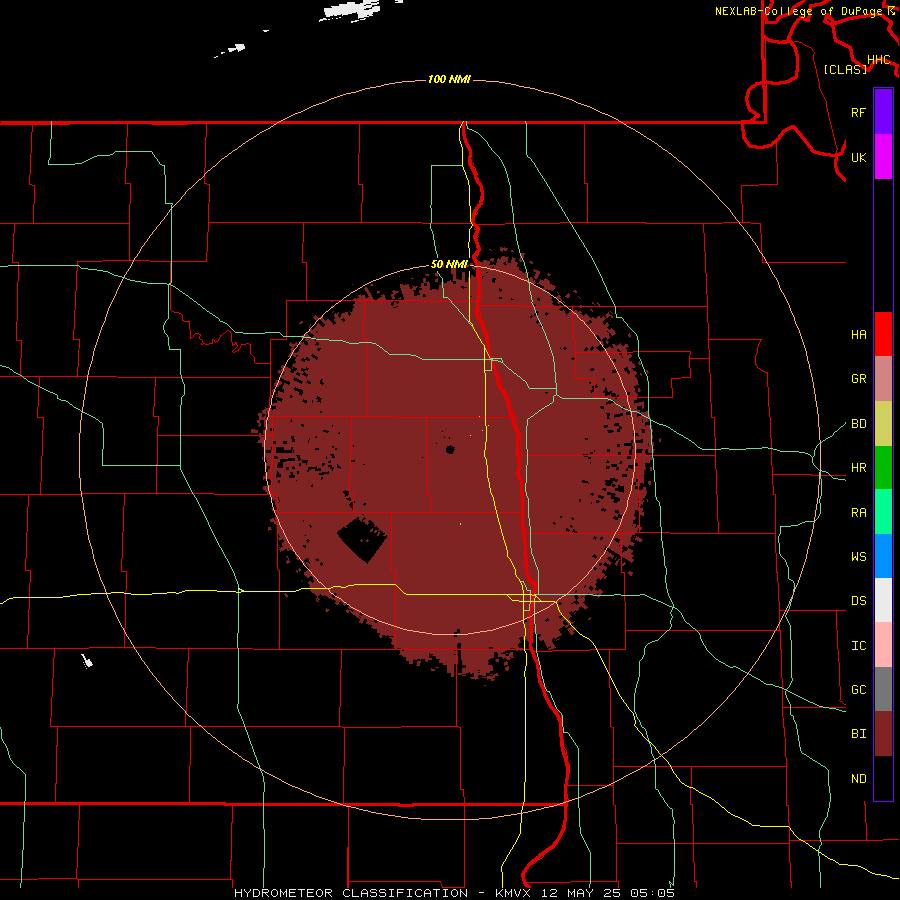Click the '50 NMI' range ring label
Screen dimensions: 900x900
pyautogui.click(x=449, y=264)
